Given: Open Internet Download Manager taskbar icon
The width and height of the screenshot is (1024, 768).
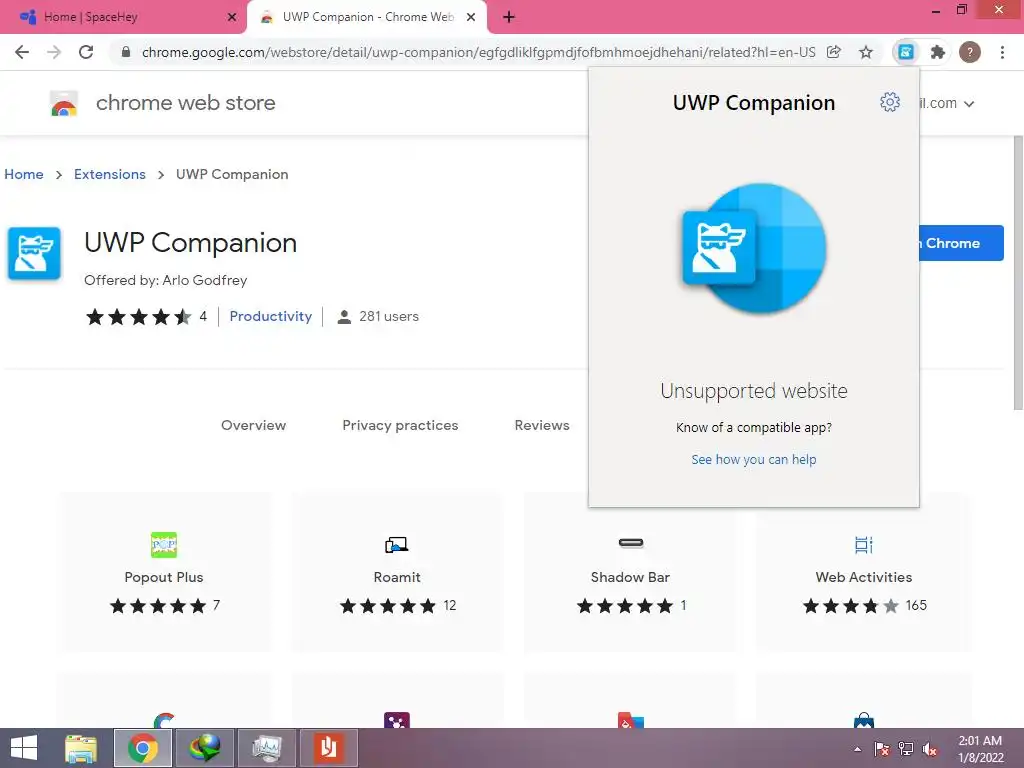Looking at the screenshot, I should (x=205, y=748).
